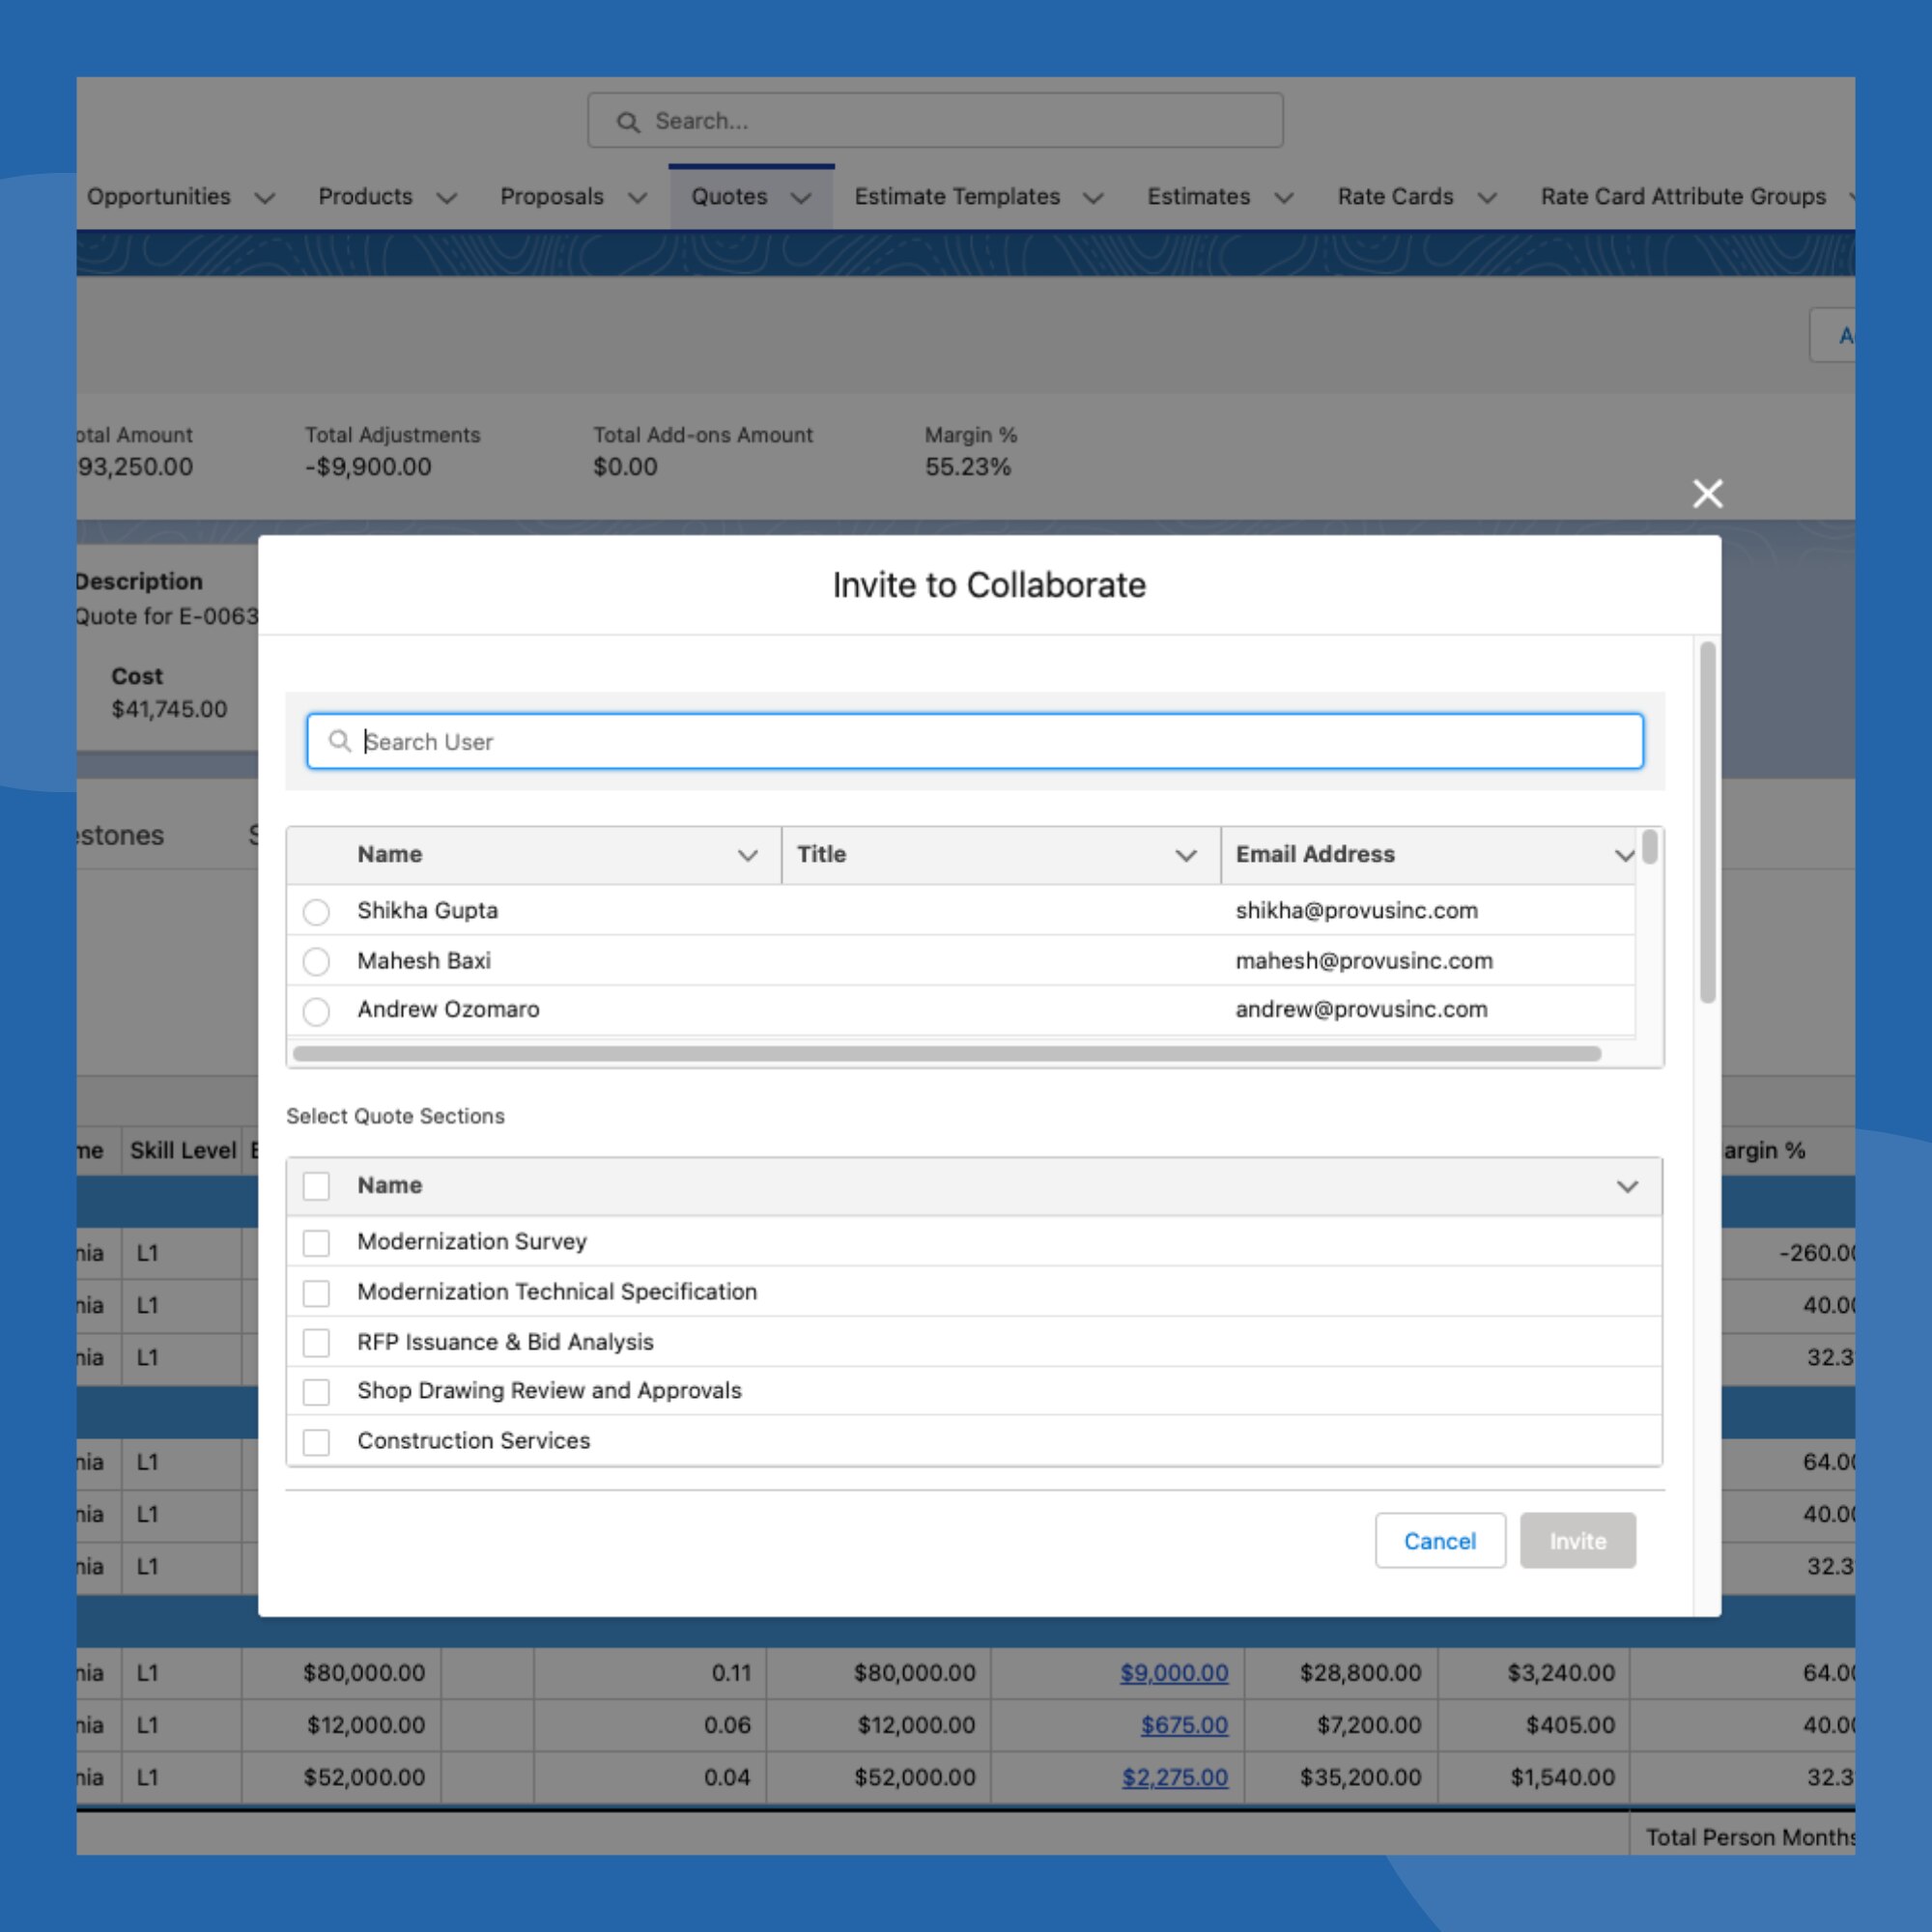
Task: Open the Rate Cards dropdown chevron
Action: 1487,198
